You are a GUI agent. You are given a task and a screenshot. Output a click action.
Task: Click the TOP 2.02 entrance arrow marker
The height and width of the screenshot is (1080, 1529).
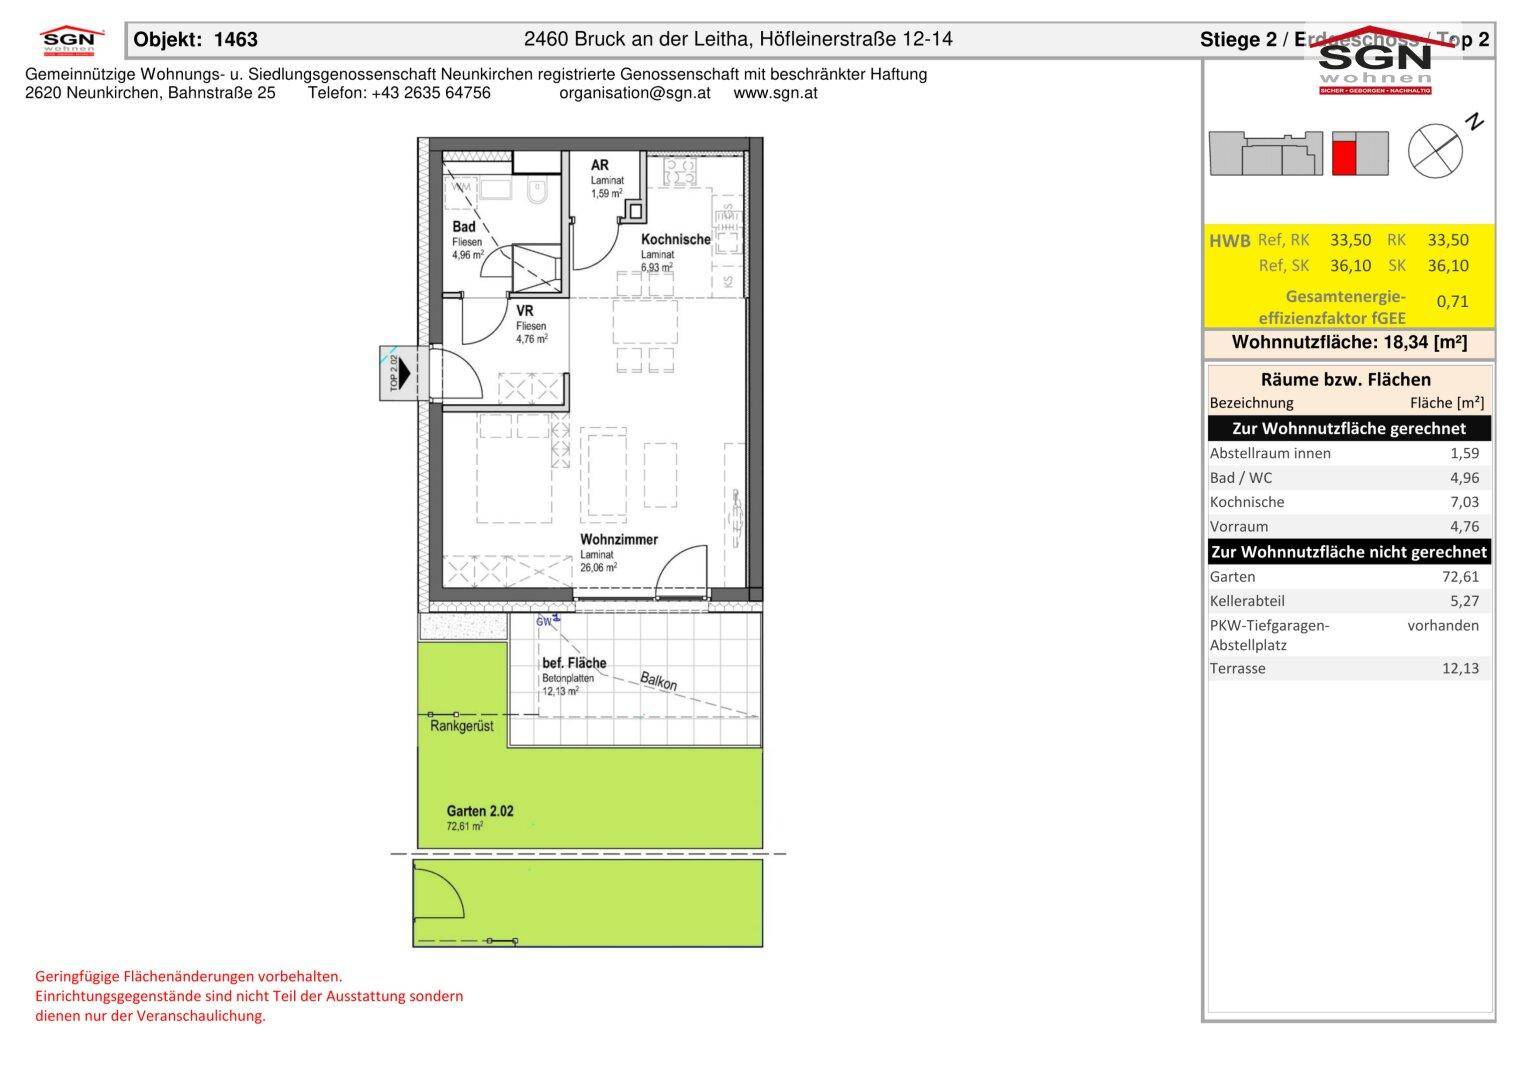coord(403,373)
